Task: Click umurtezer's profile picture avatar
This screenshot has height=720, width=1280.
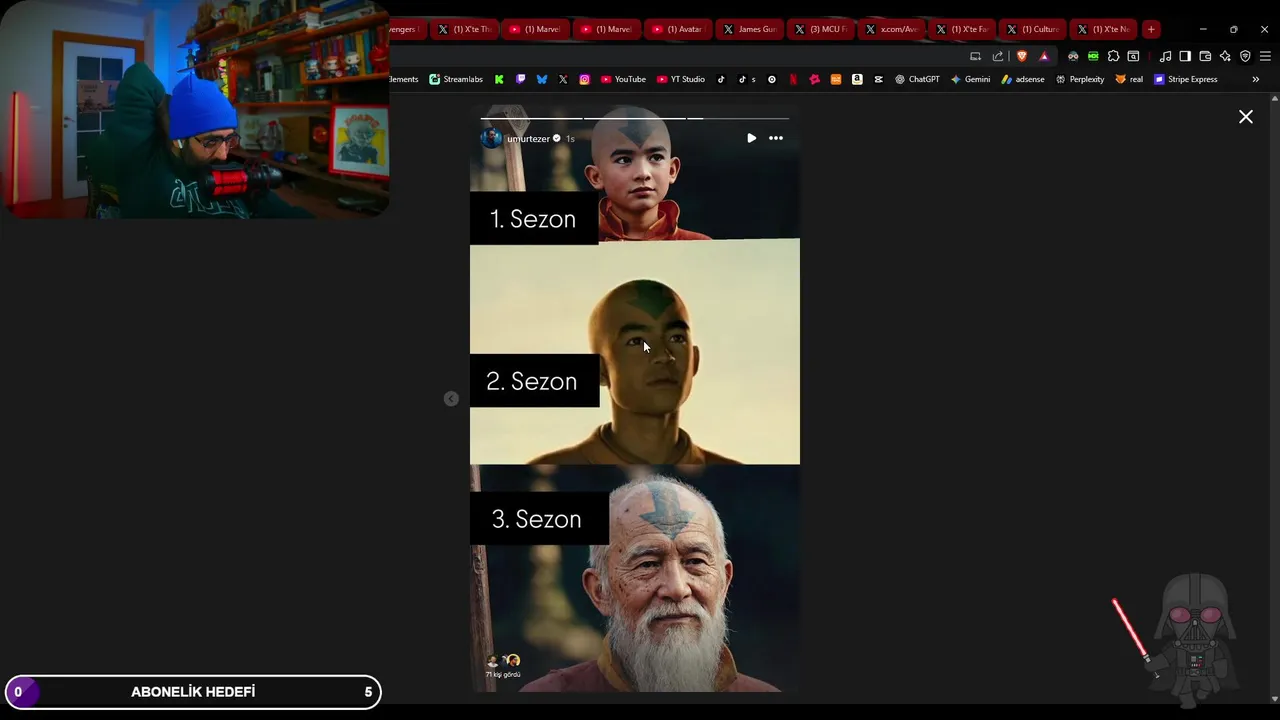Action: coord(491,138)
